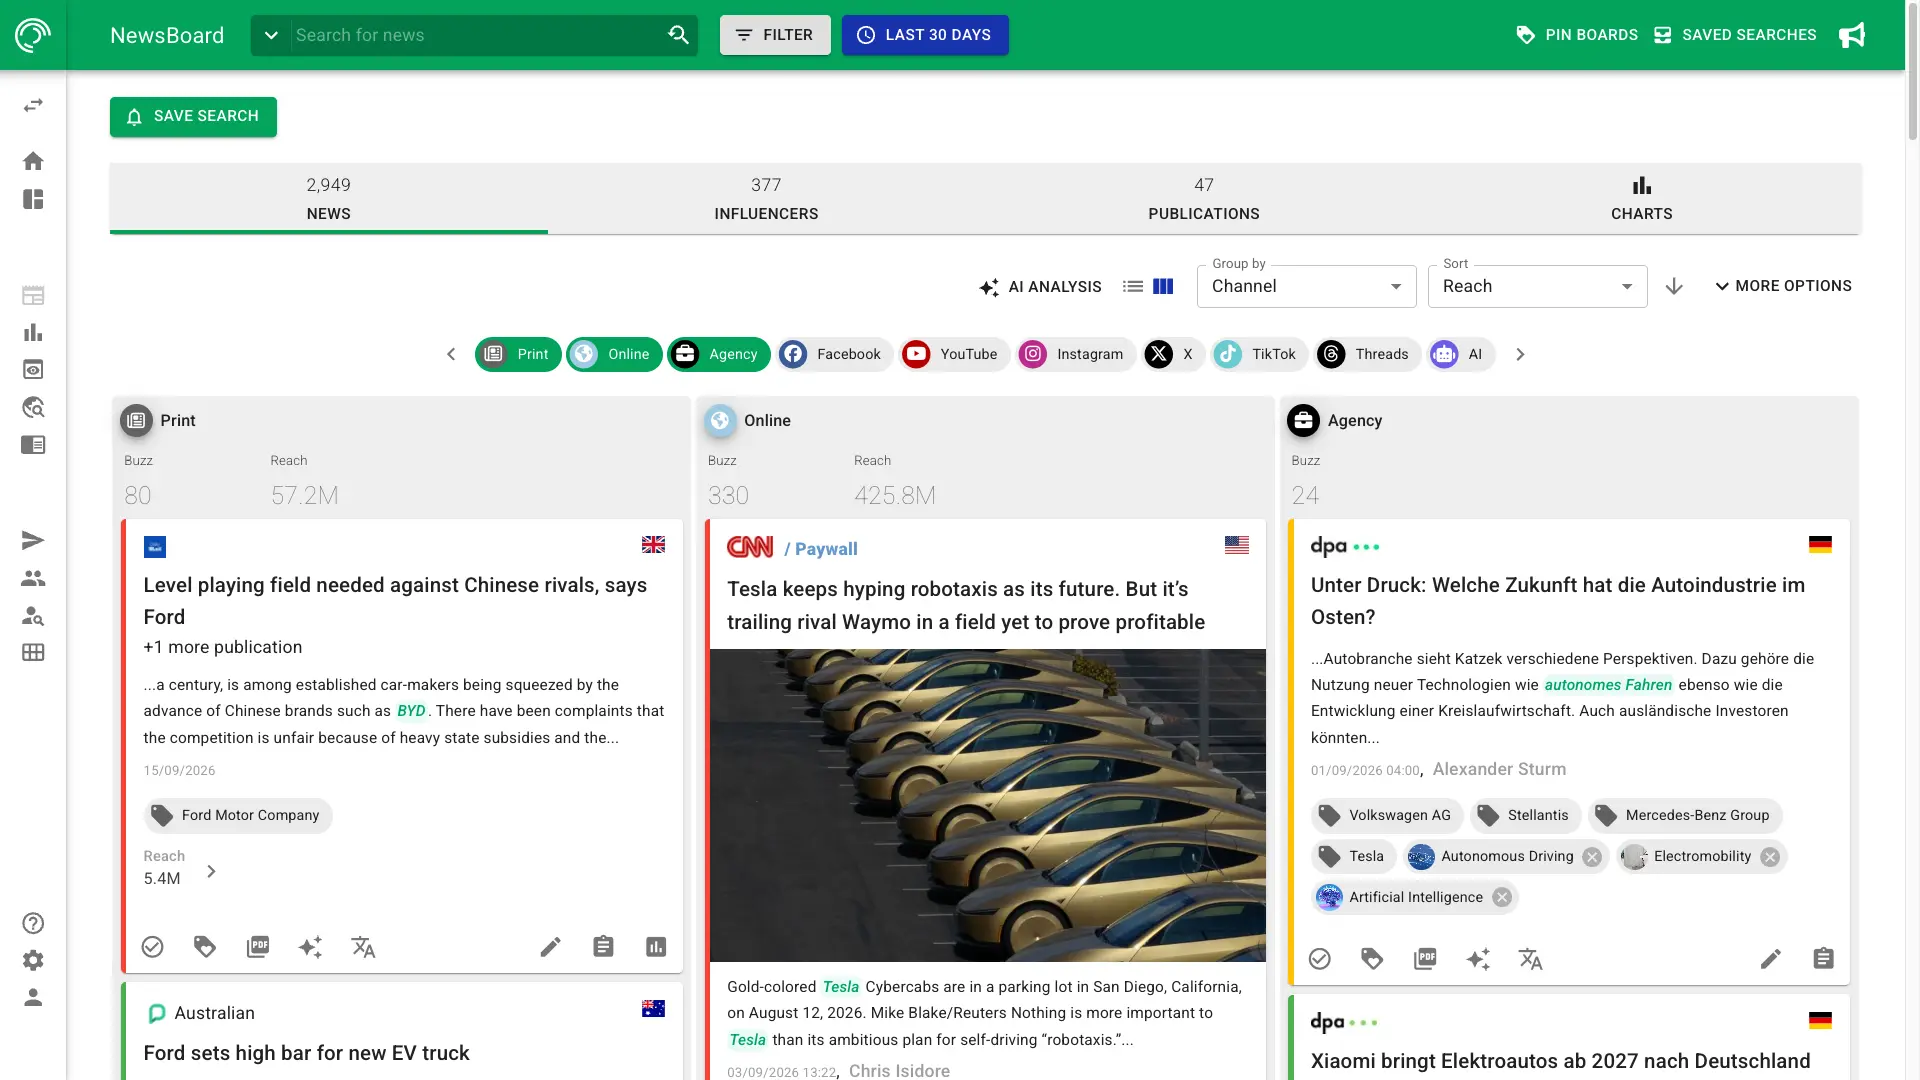
Task: Remove the Electromobility tag
Action: [1770, 857]
